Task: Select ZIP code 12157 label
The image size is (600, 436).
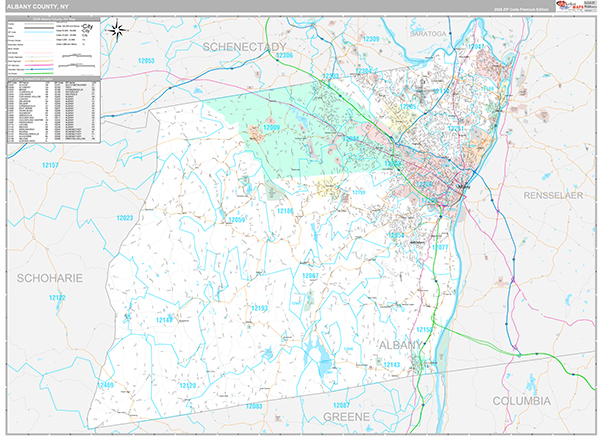Action: [50, 165]
